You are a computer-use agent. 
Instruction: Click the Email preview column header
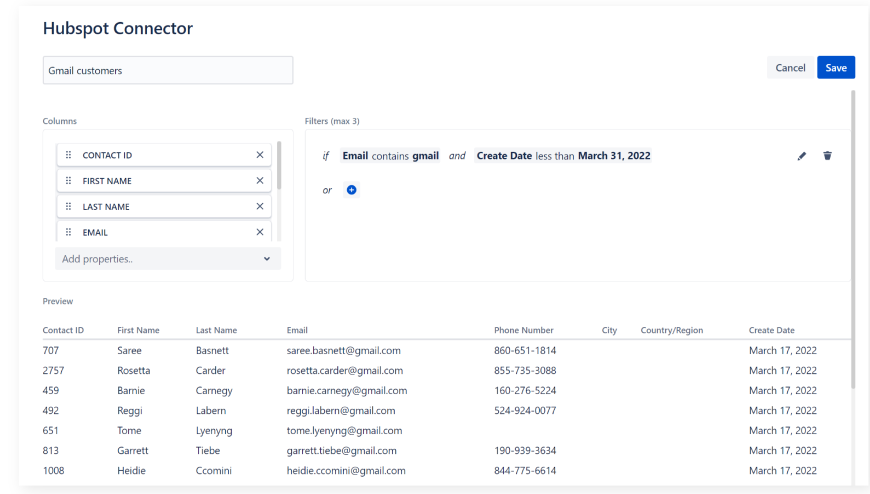tap(297, 330)
